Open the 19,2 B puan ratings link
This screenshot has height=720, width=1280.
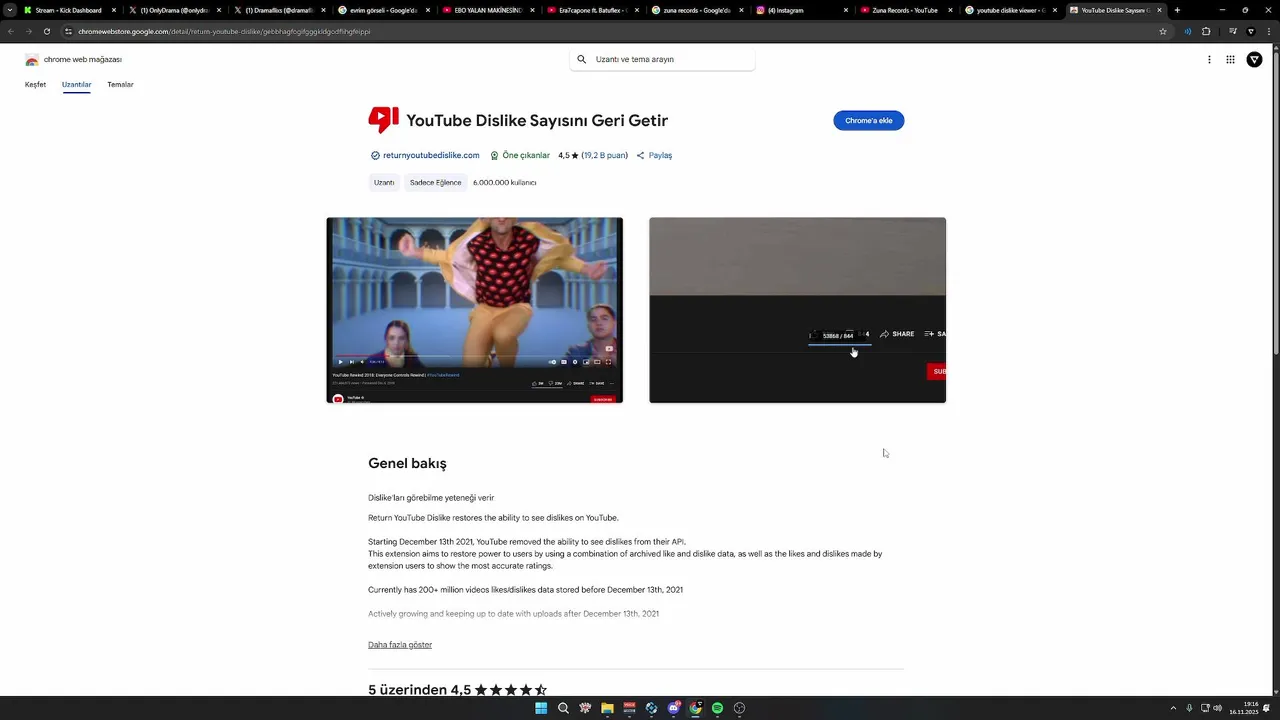[604, 155]
